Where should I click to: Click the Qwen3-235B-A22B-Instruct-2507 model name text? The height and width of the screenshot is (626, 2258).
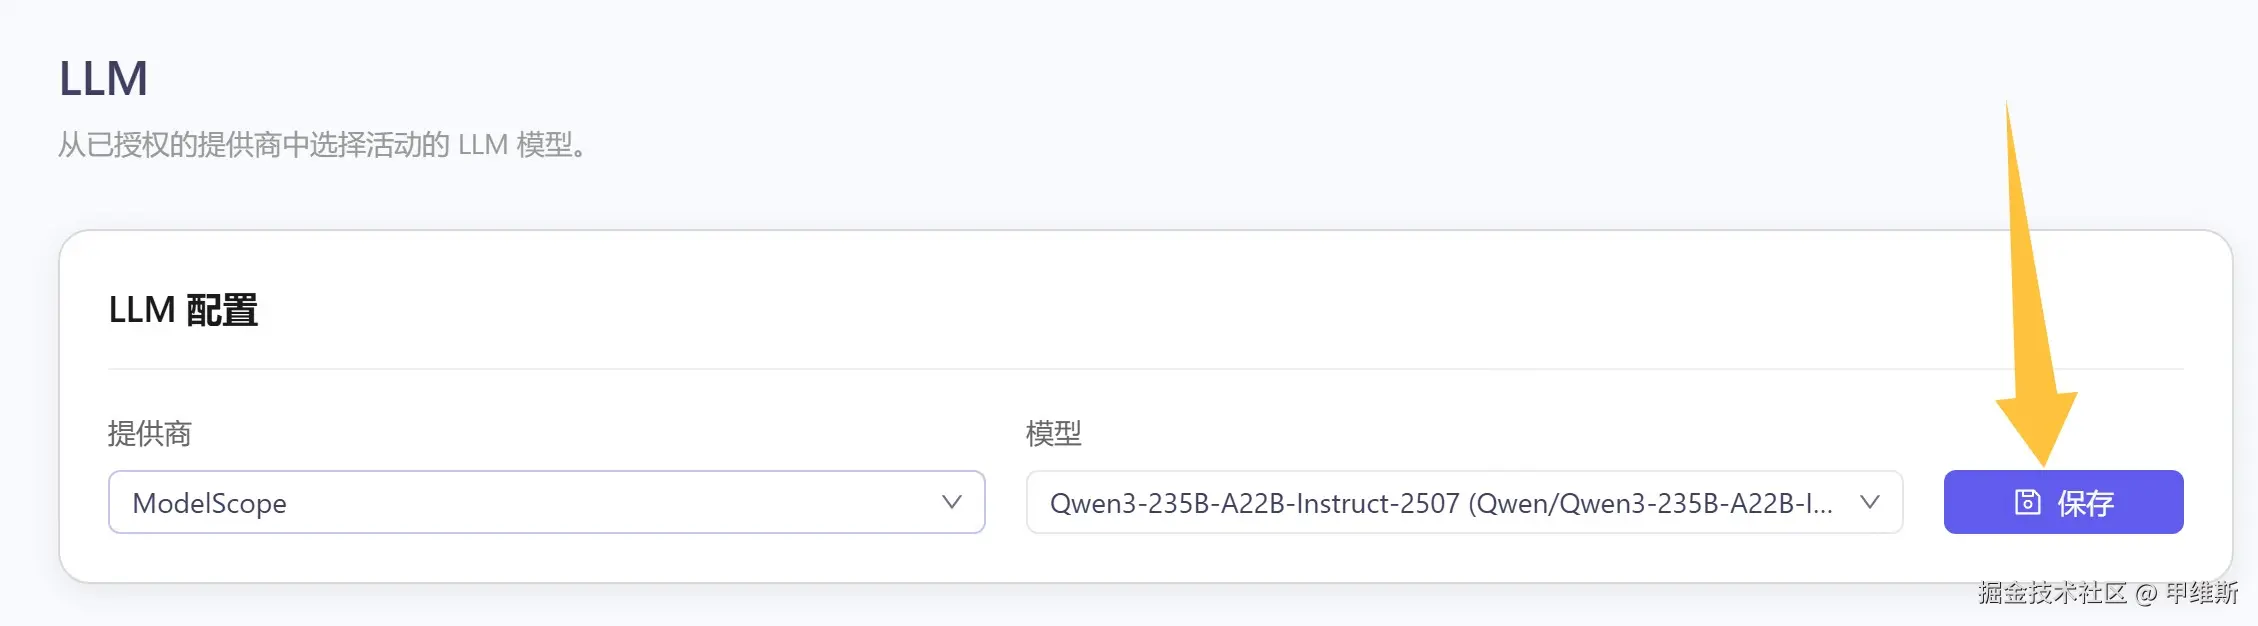click(x=1254, y=503)
